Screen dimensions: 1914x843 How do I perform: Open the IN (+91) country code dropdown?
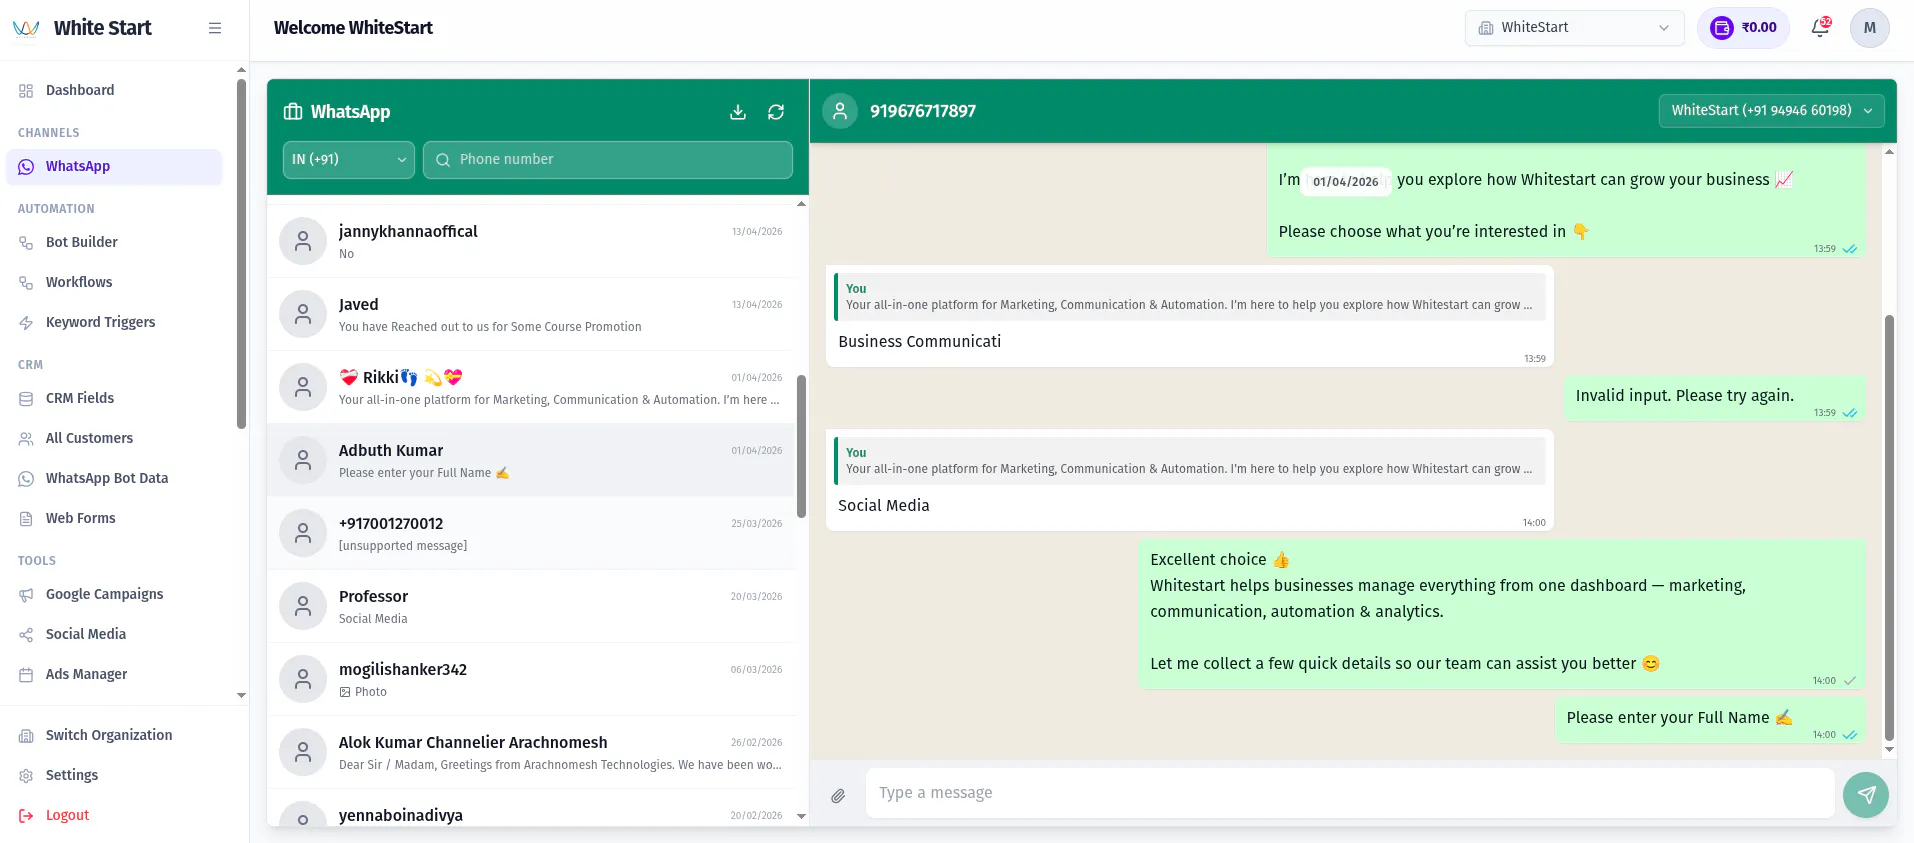[x=348, y=160]
